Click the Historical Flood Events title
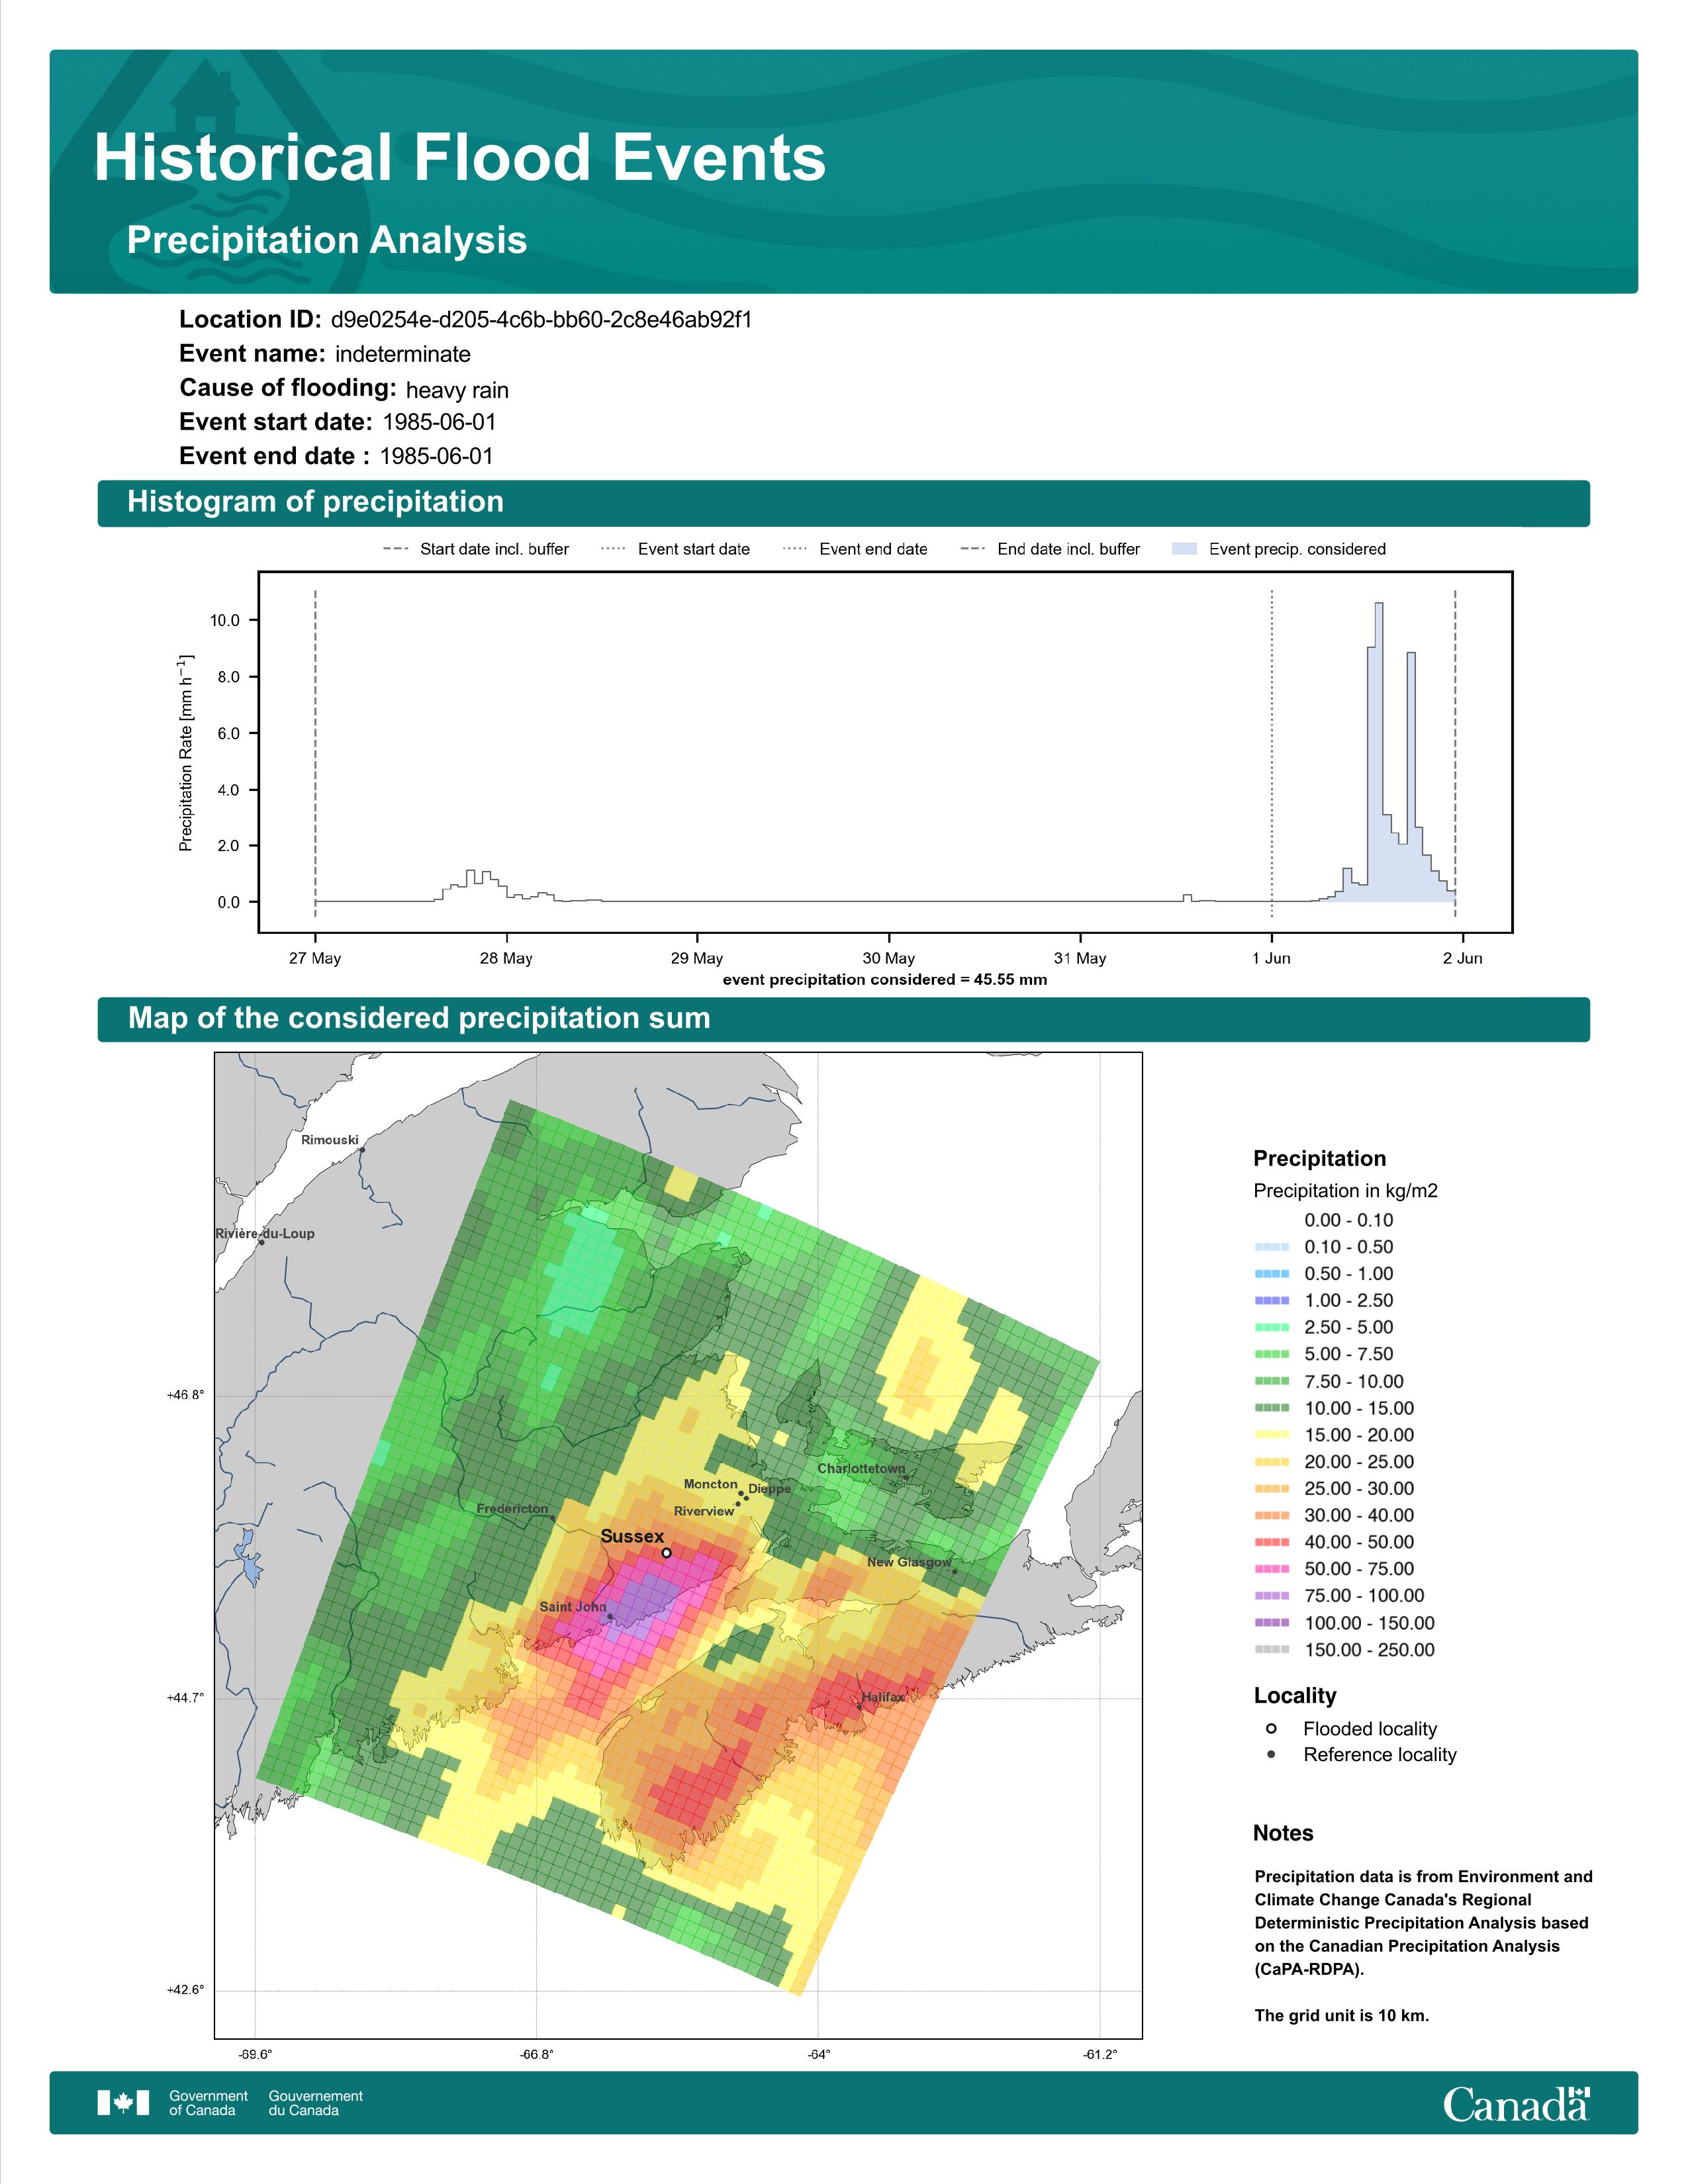The width and height of the screenshot is (1688, 2184). 459,158
